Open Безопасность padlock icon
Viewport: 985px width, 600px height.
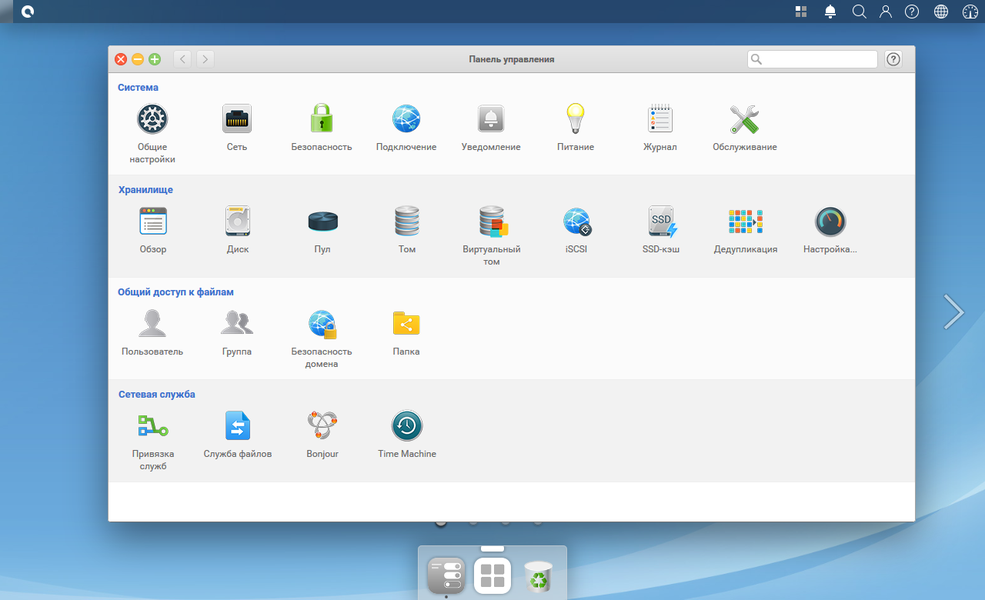point(322,119)
